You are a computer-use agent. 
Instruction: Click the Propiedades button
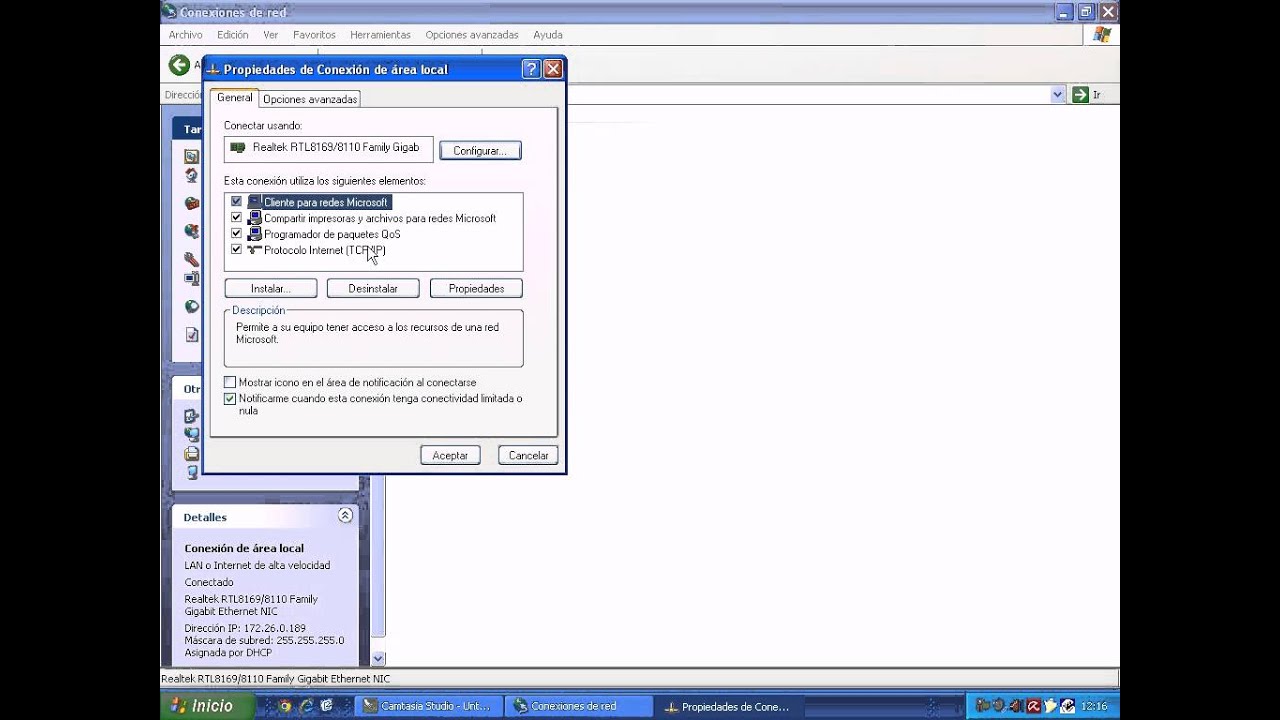coord(476,288)
